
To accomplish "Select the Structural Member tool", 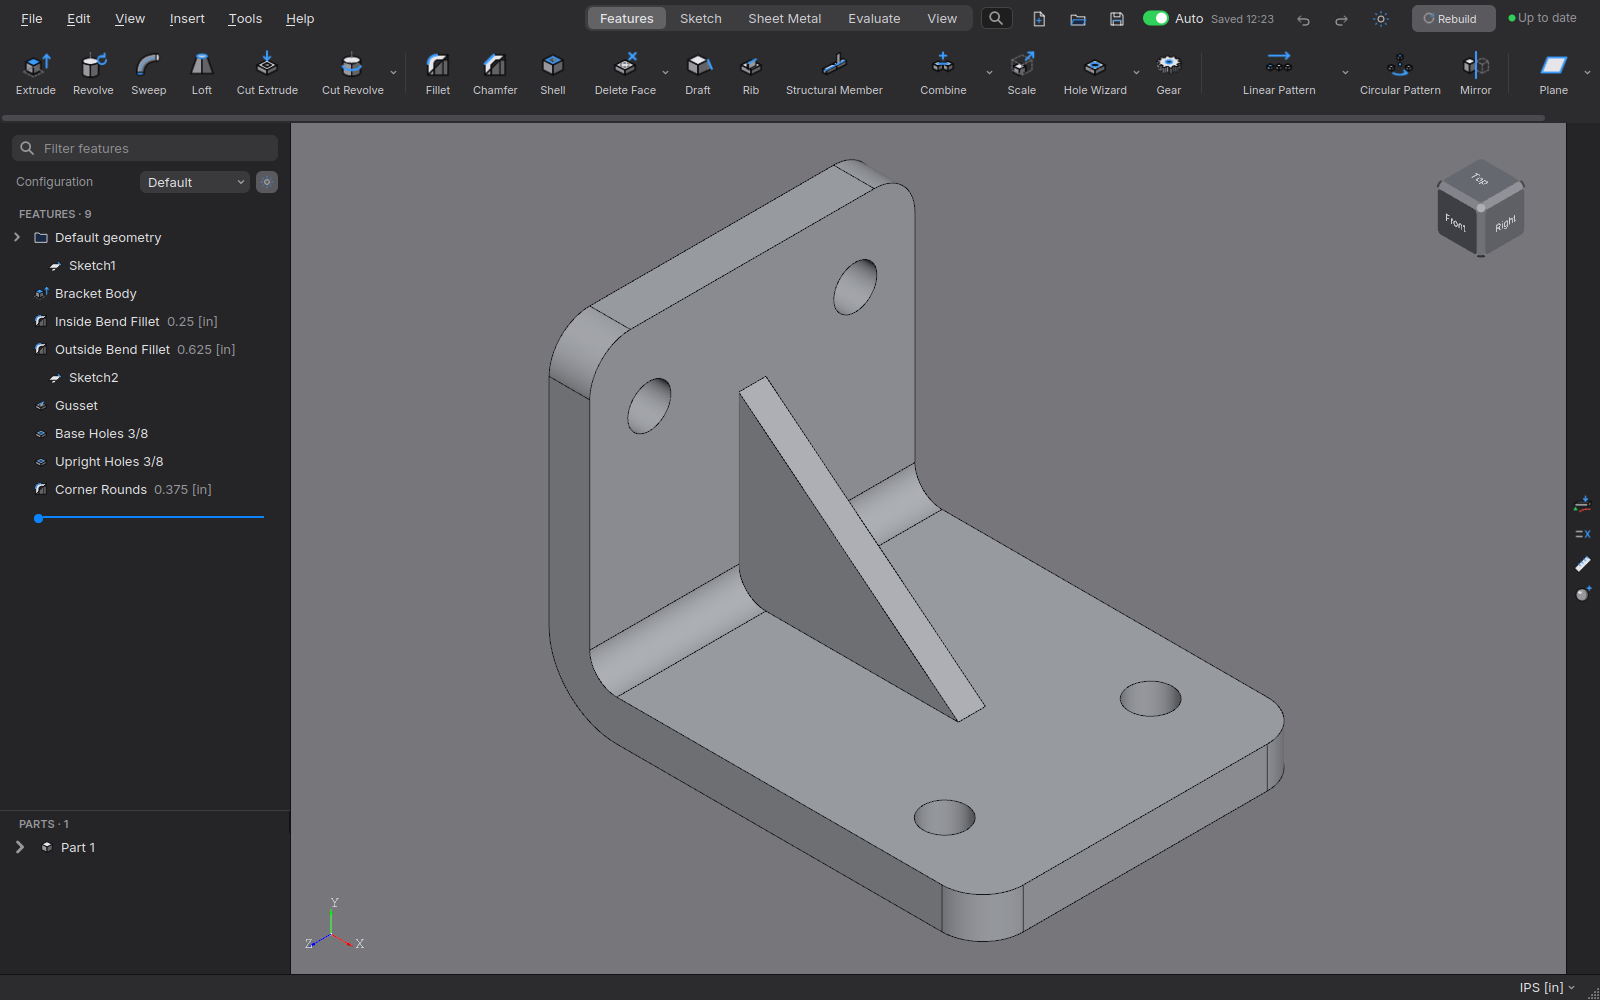I will click(x=834, y=75).
